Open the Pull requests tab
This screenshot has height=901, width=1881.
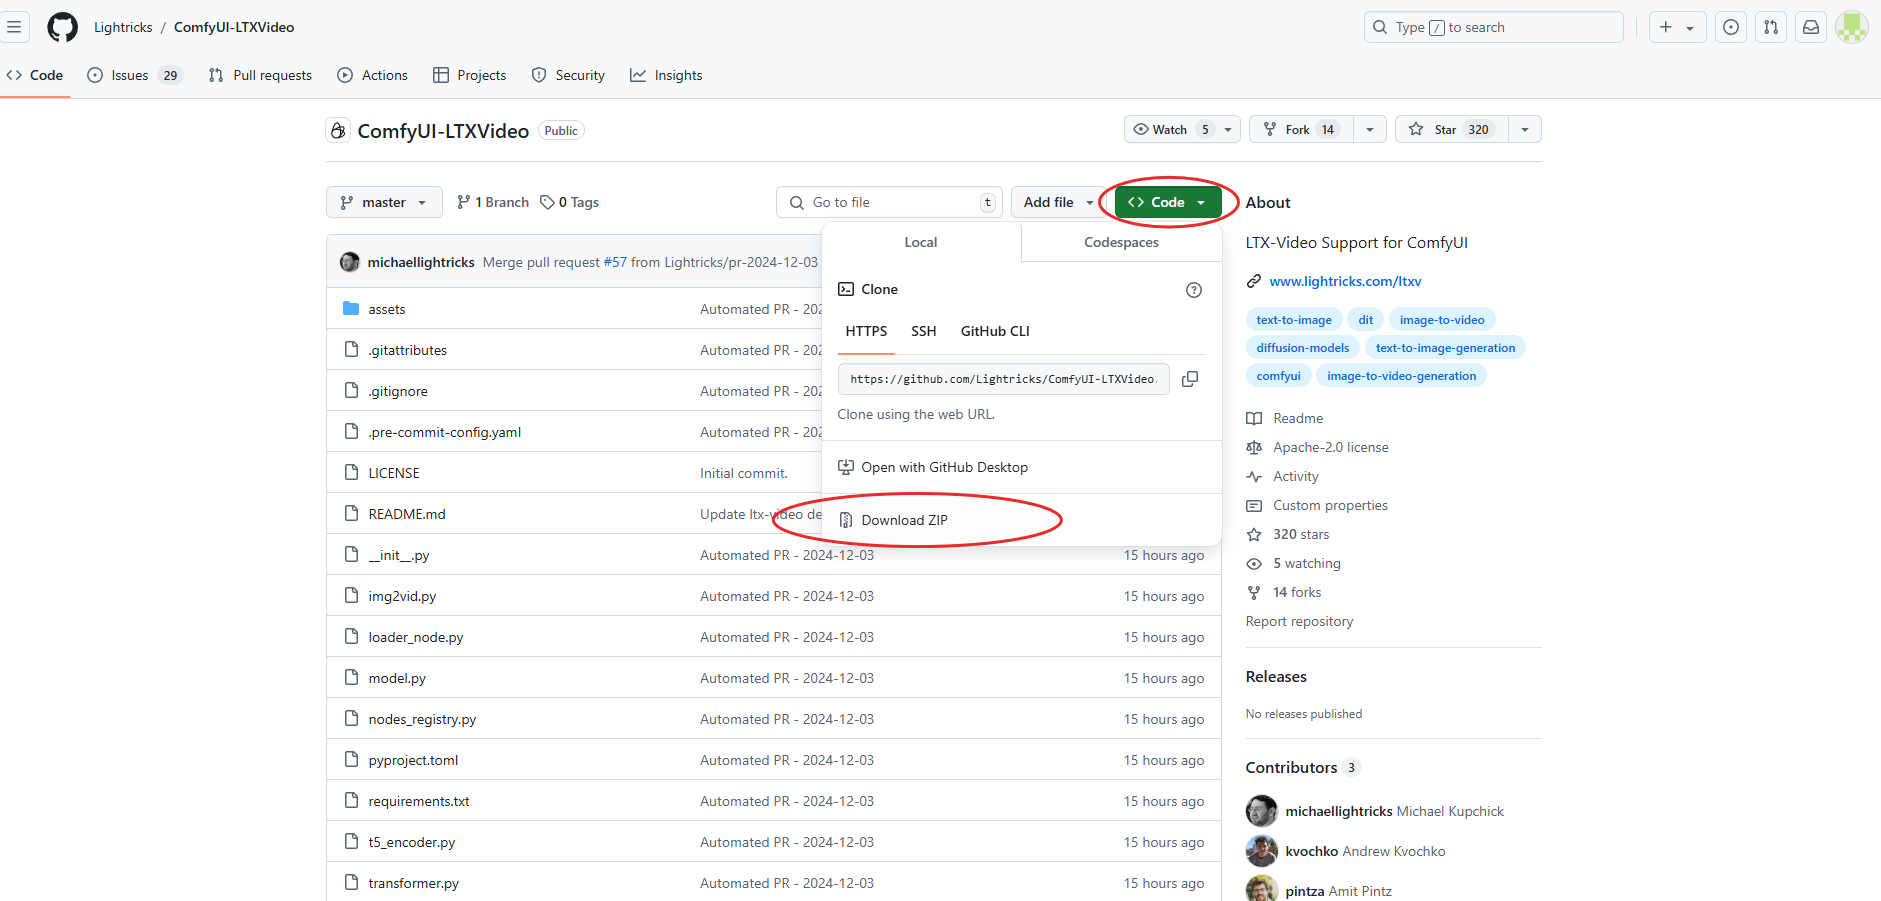coord(260,75)
